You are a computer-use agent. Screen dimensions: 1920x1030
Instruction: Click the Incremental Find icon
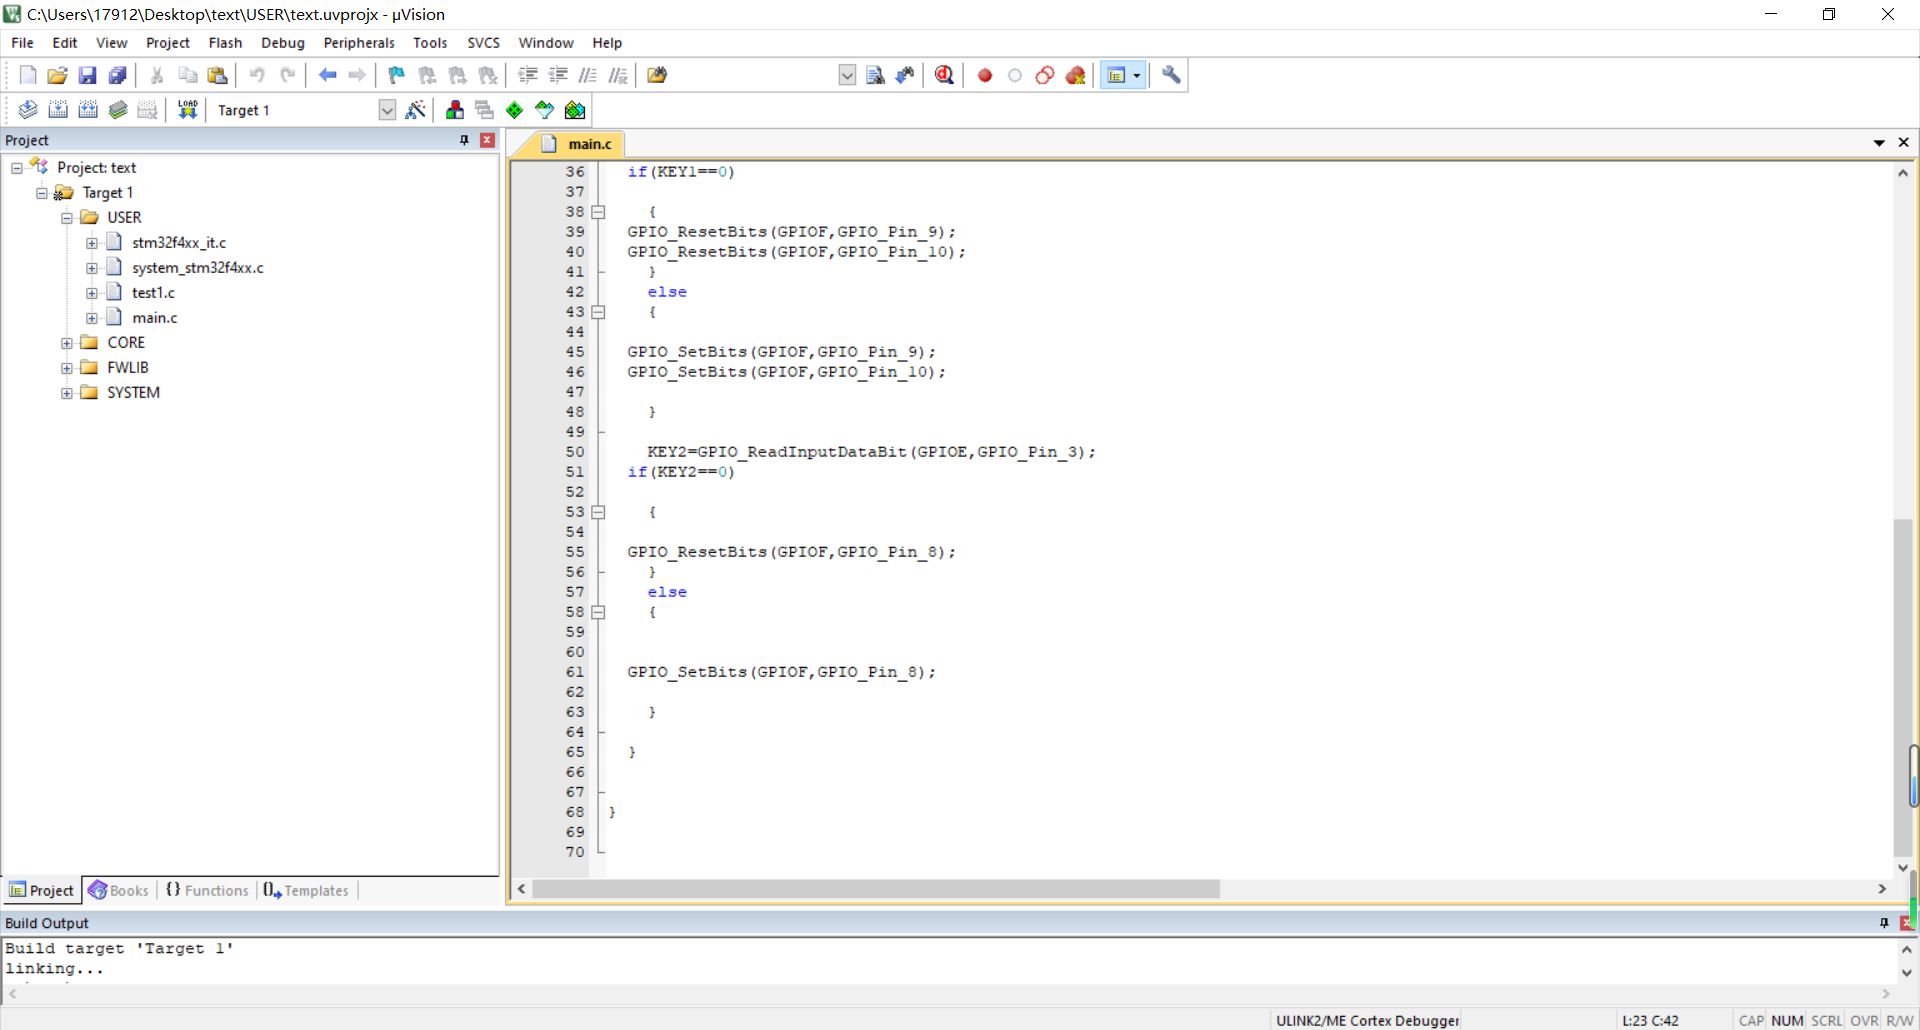click(905, 75)
